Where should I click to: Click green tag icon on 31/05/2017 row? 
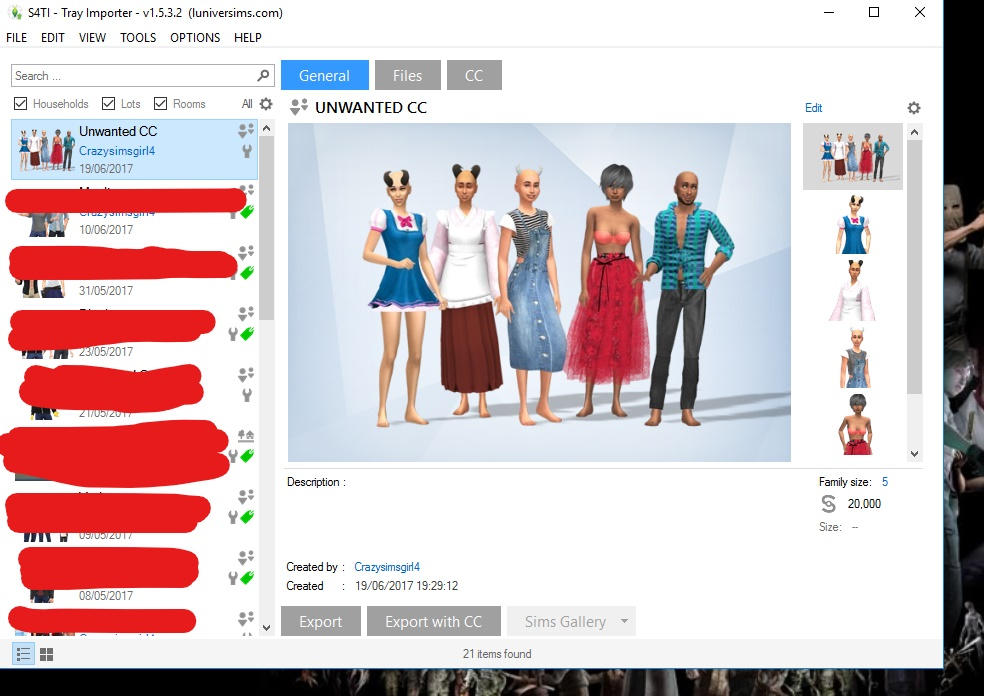[247, 272]
